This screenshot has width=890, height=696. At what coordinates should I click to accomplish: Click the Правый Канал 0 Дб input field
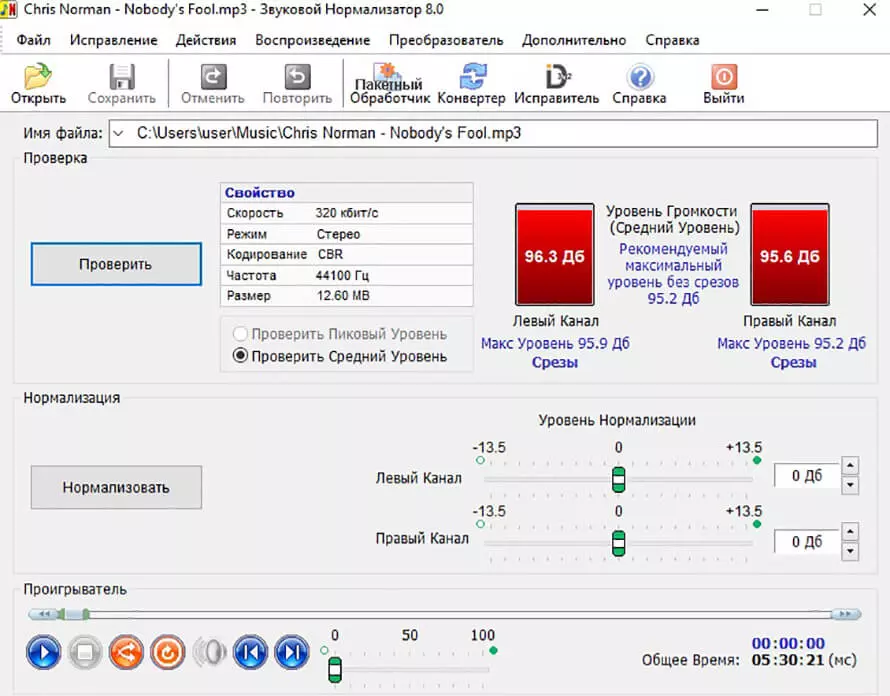(x=807, y=542)
